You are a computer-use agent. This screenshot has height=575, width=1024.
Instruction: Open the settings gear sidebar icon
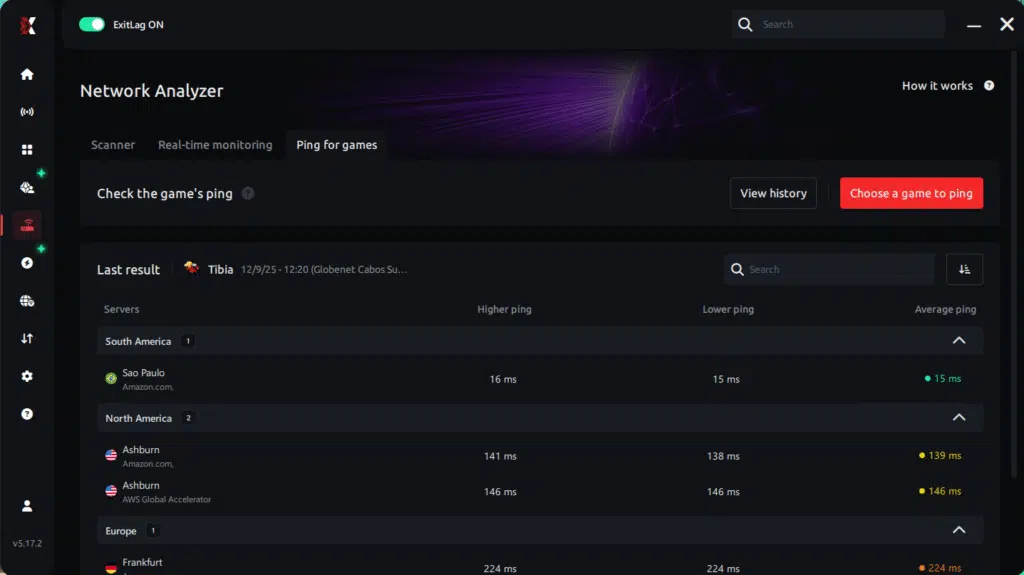point(27,376)
